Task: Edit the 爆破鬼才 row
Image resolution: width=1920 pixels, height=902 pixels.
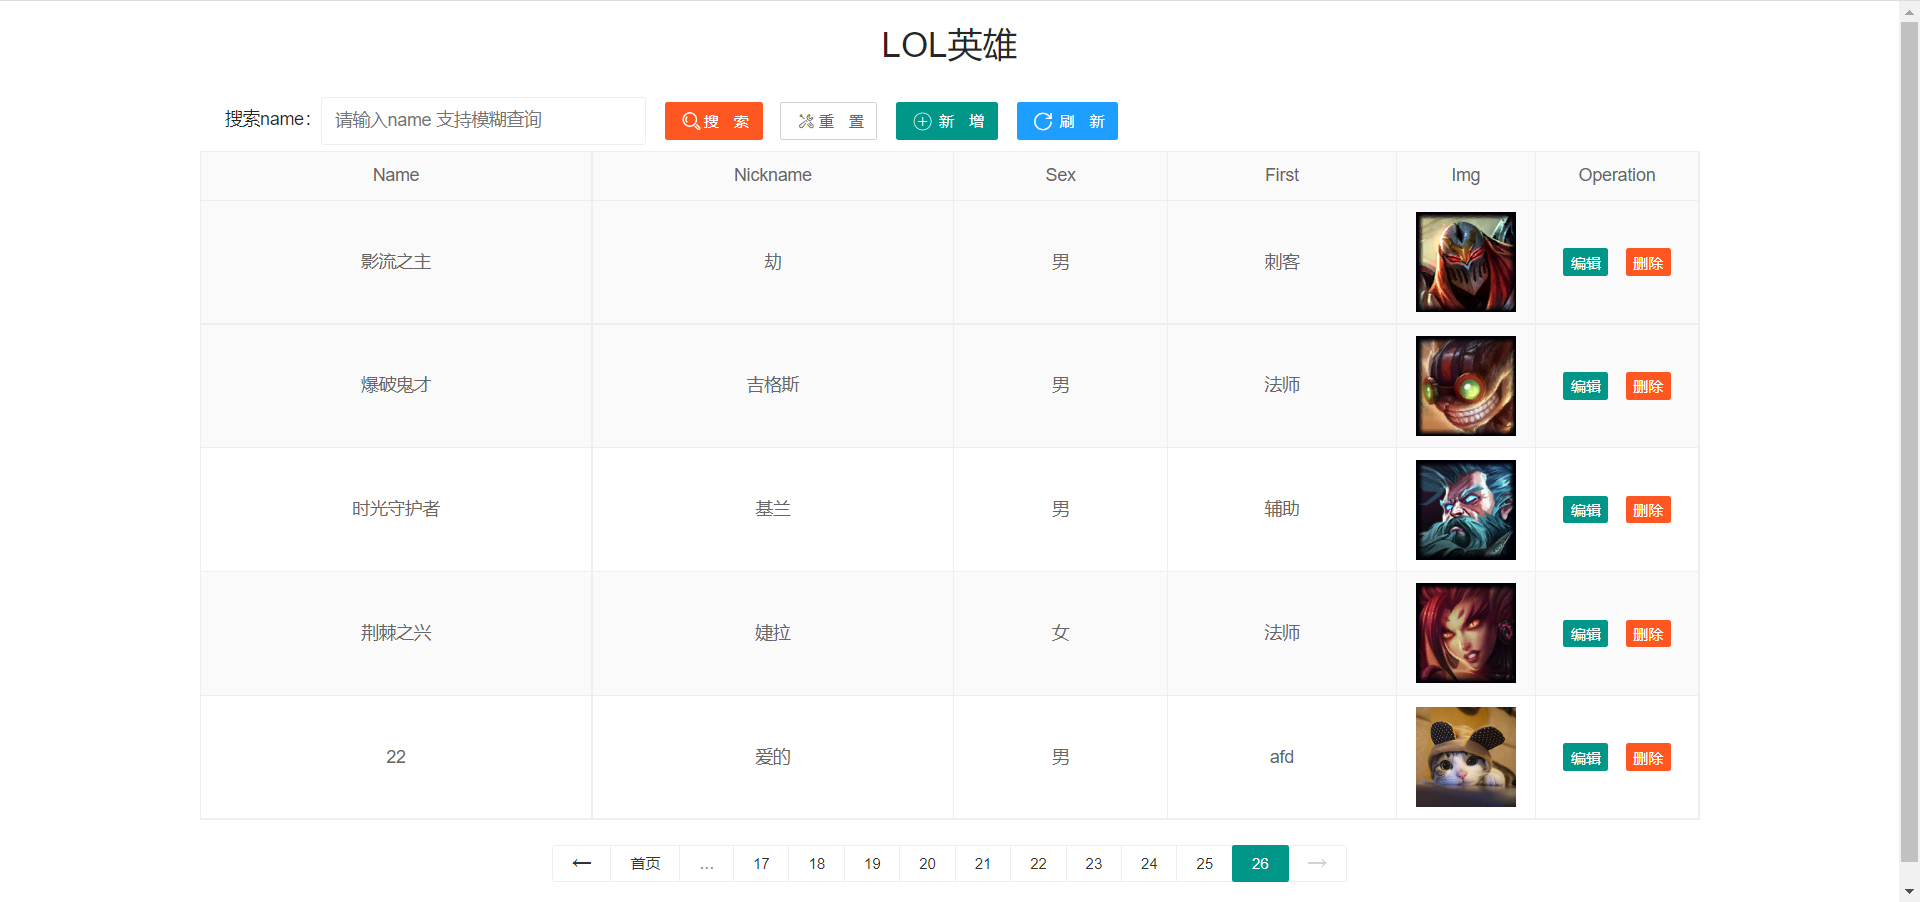Action: pyautogui.click(x=1585, y=386)
